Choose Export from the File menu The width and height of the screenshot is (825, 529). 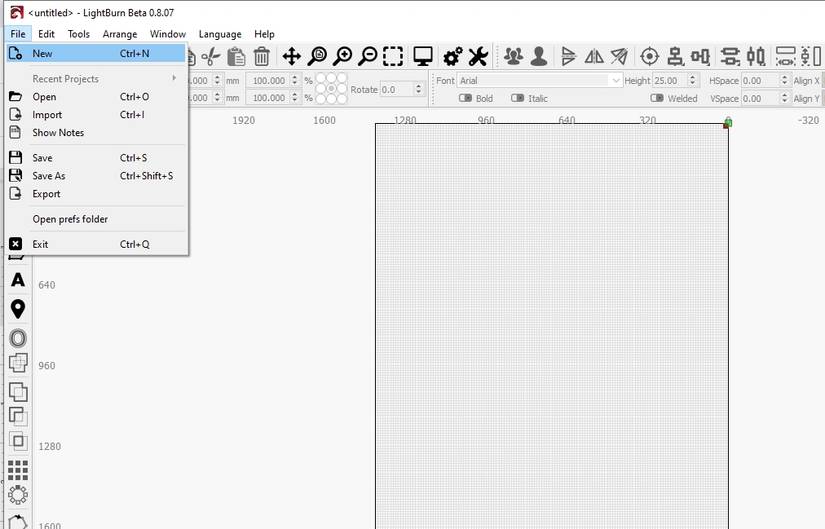coord(96,194)
